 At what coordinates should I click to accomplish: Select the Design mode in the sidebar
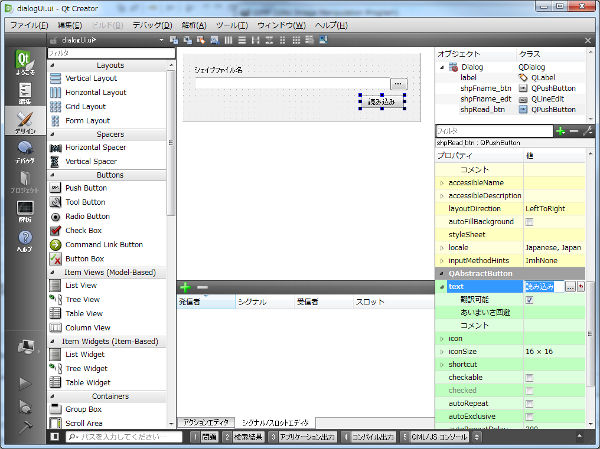click(25, 122)
